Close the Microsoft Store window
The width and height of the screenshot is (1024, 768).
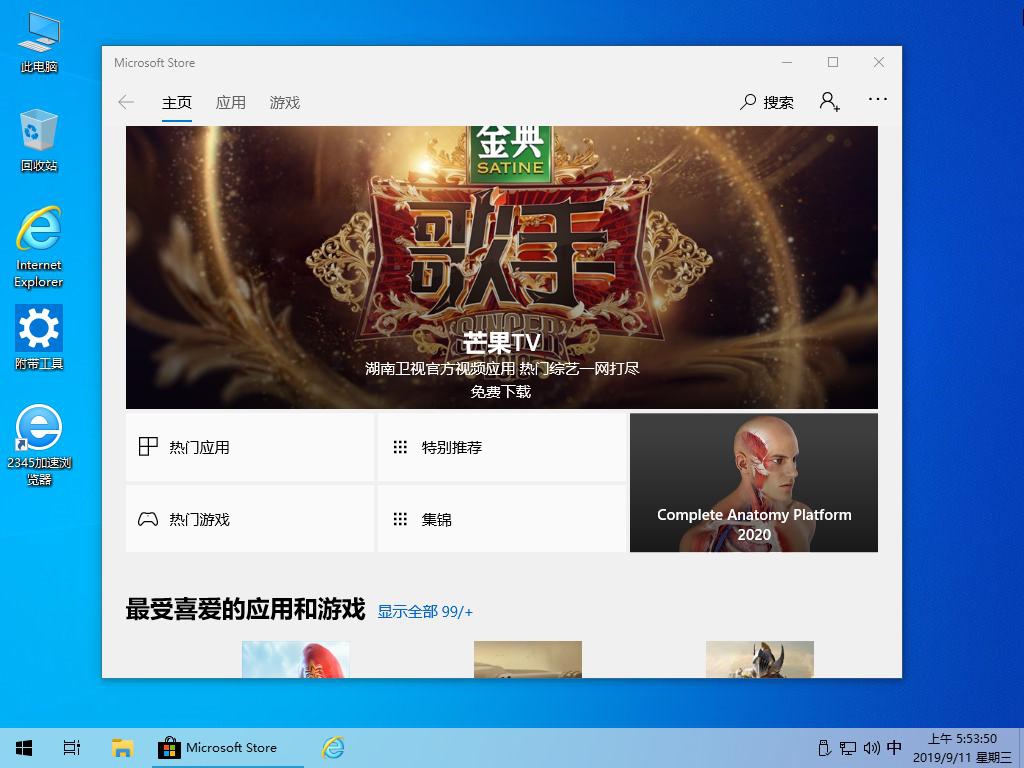[879, 62]
